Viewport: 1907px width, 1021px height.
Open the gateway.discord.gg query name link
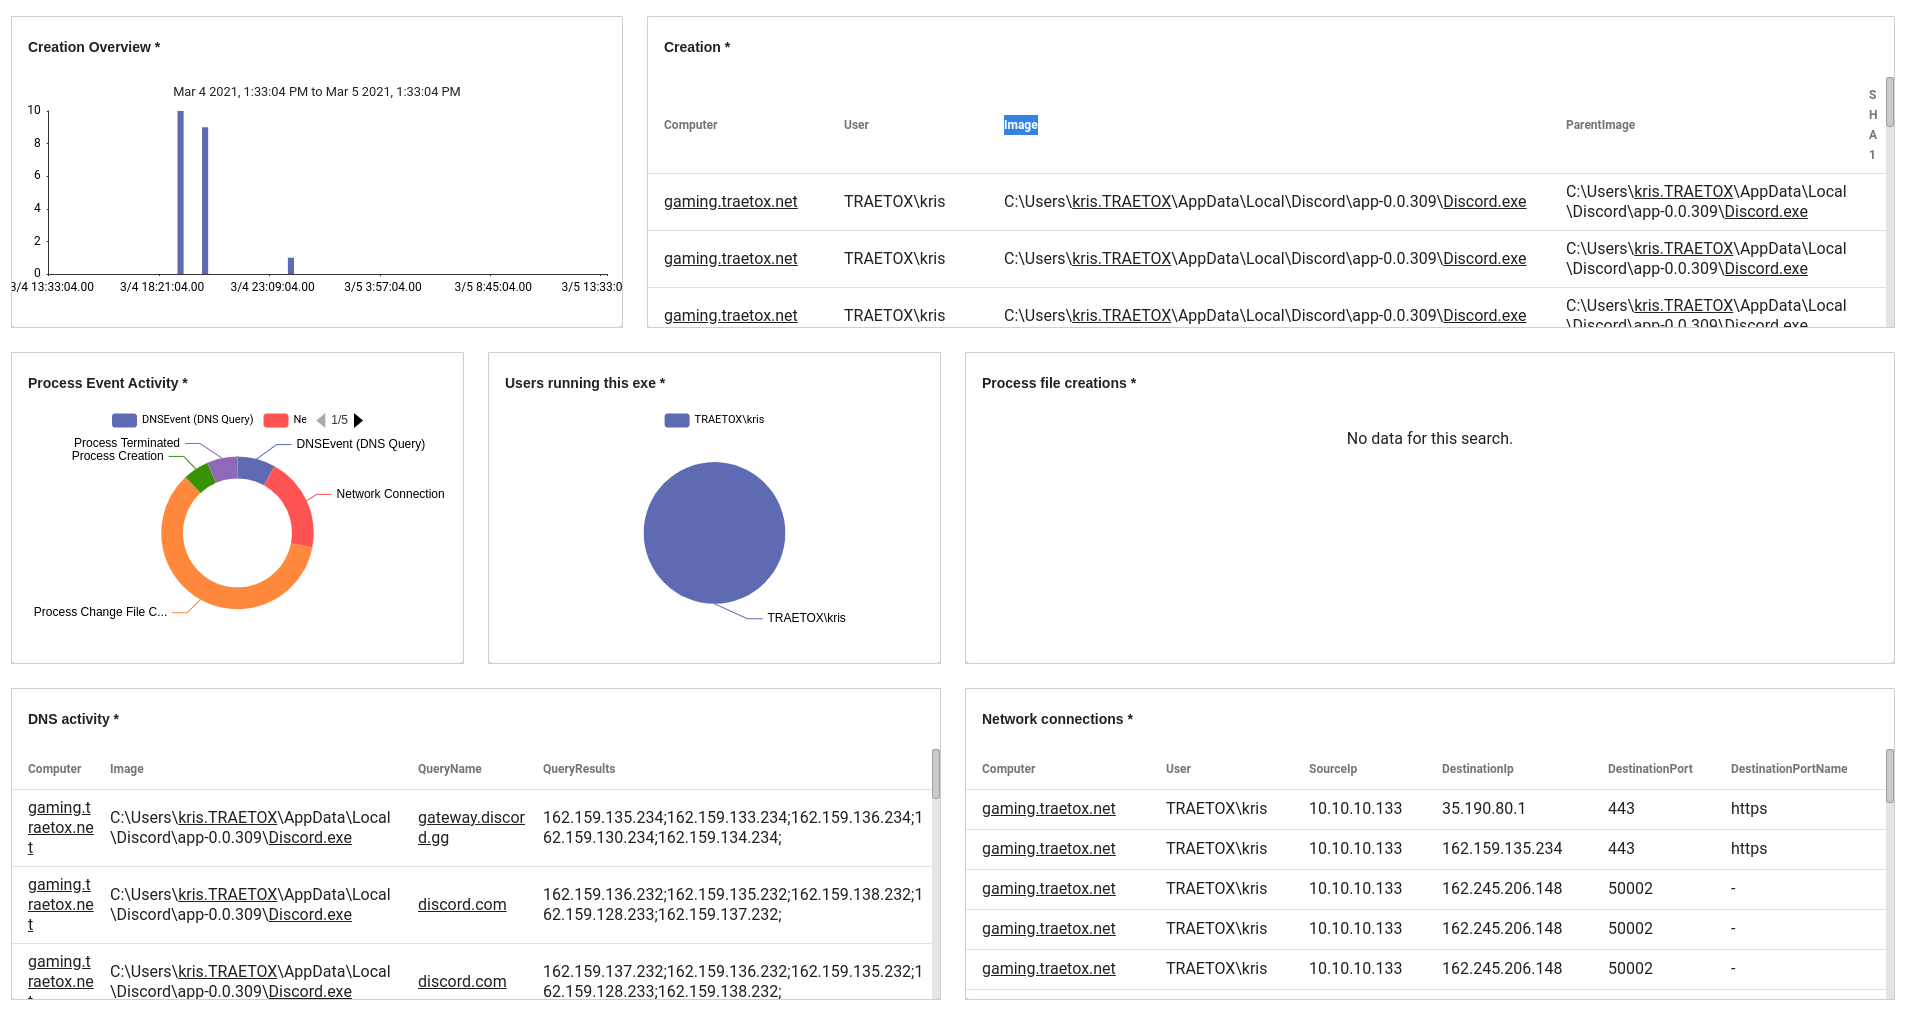pyautogui.click(x=470, y=827)
